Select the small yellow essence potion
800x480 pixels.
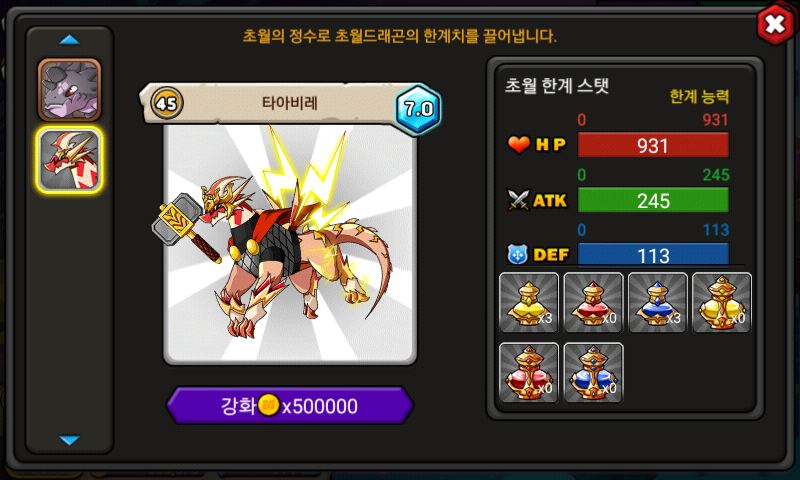point(529,303)
